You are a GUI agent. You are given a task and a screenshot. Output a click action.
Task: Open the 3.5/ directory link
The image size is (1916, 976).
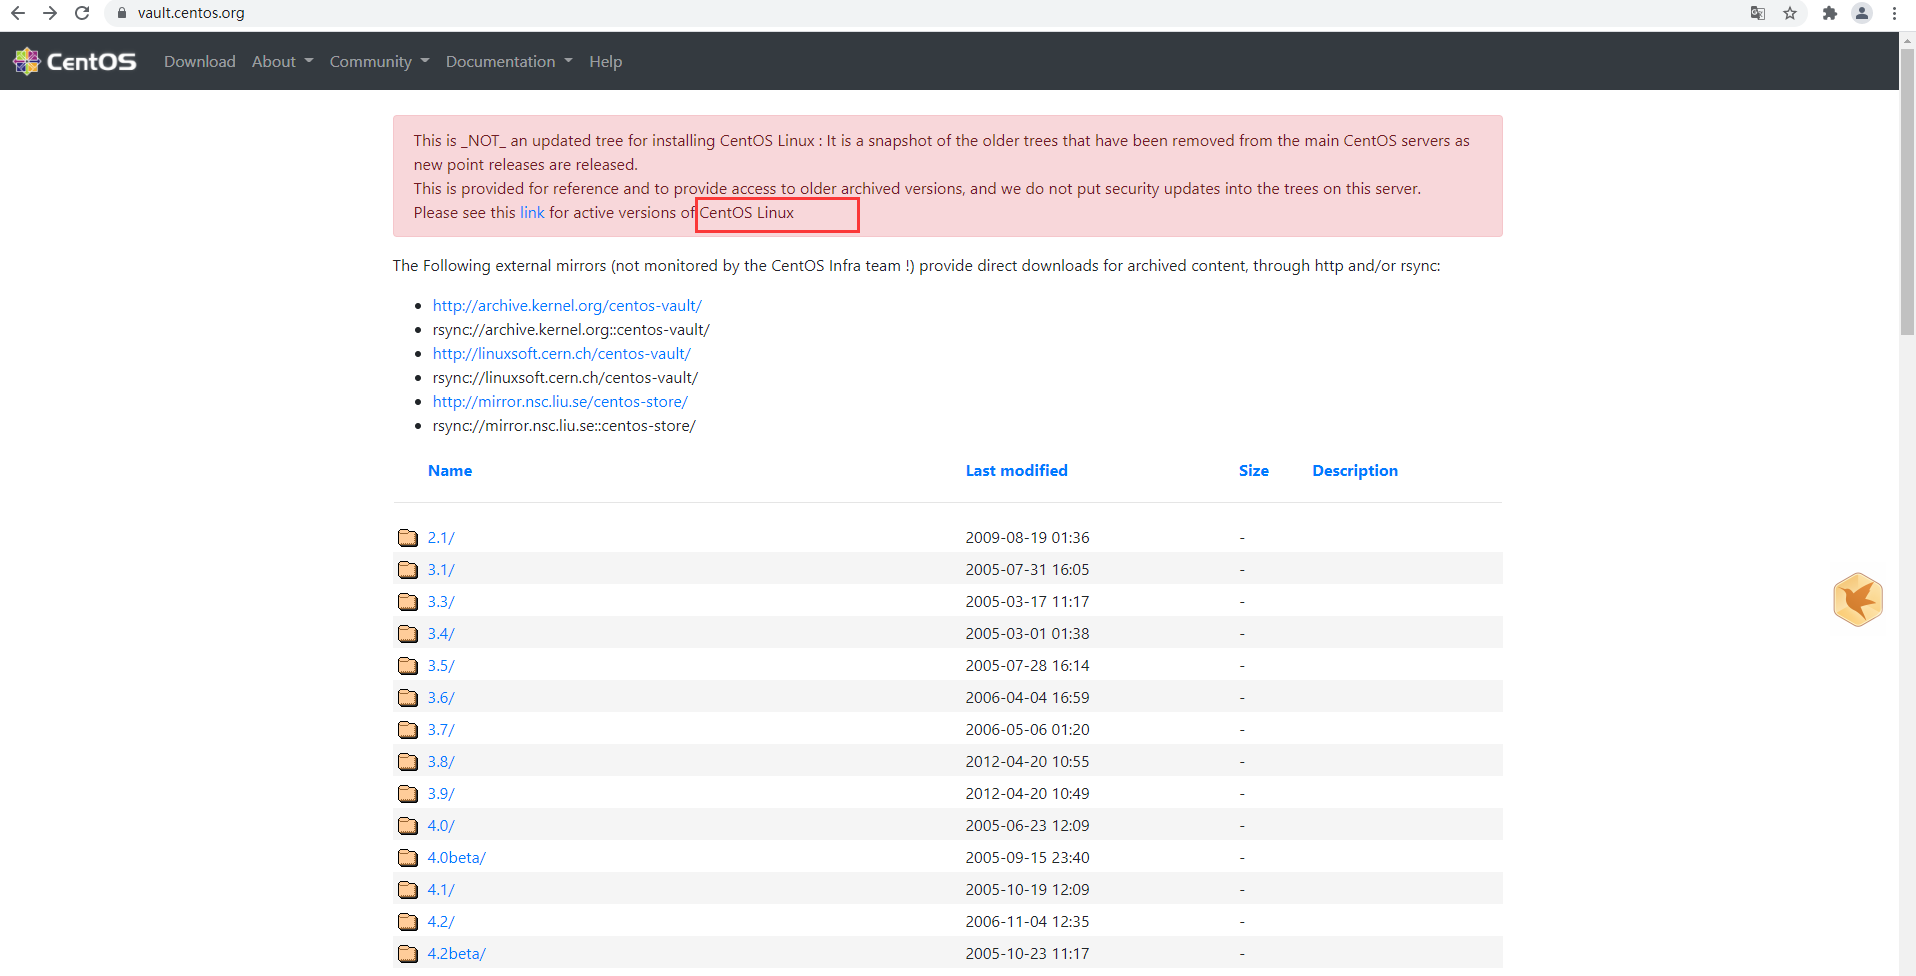point(441,666)
